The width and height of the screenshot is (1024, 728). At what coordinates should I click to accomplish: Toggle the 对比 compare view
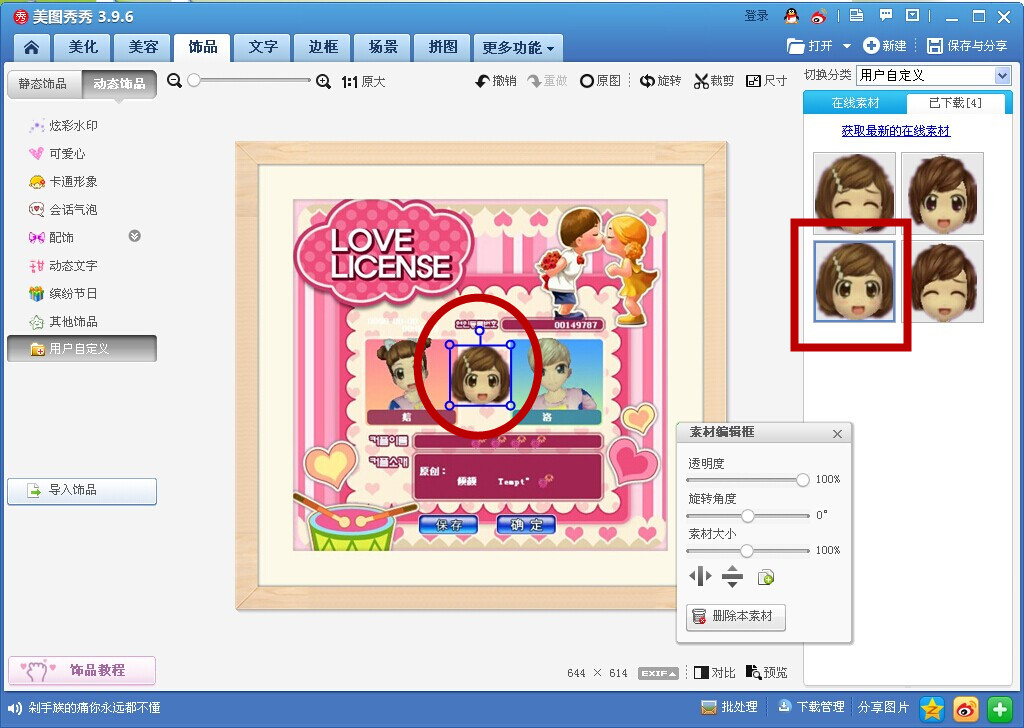coord(714,673)
